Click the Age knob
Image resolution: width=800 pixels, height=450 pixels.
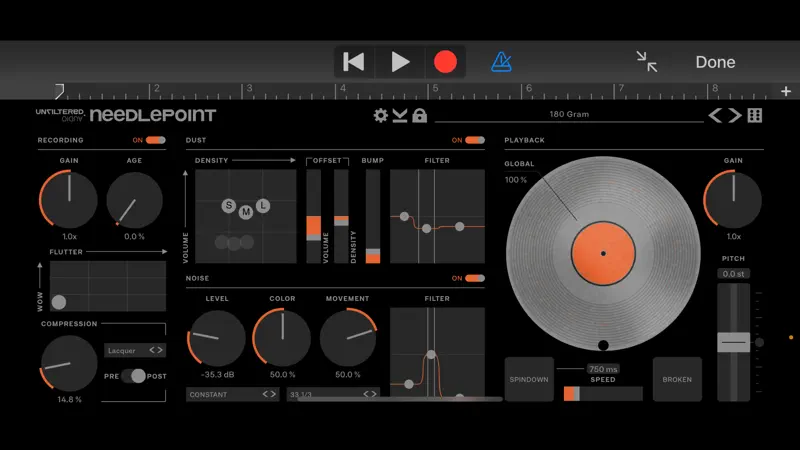(x=134, y=200)
